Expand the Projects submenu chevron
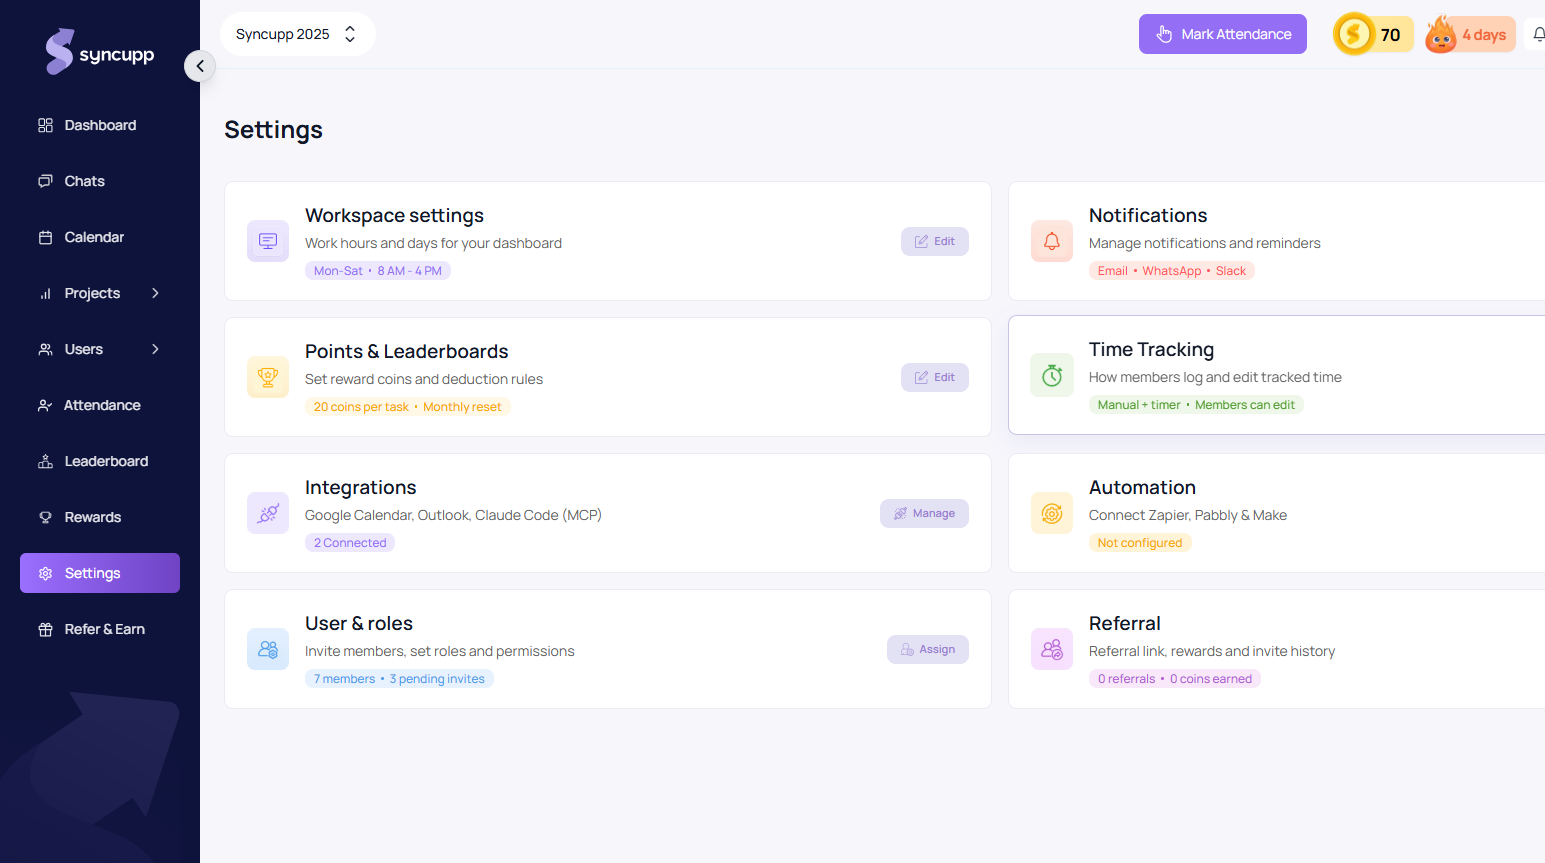Image resolution: width=1545 pixels, height=863 pixels. point(155,293)
